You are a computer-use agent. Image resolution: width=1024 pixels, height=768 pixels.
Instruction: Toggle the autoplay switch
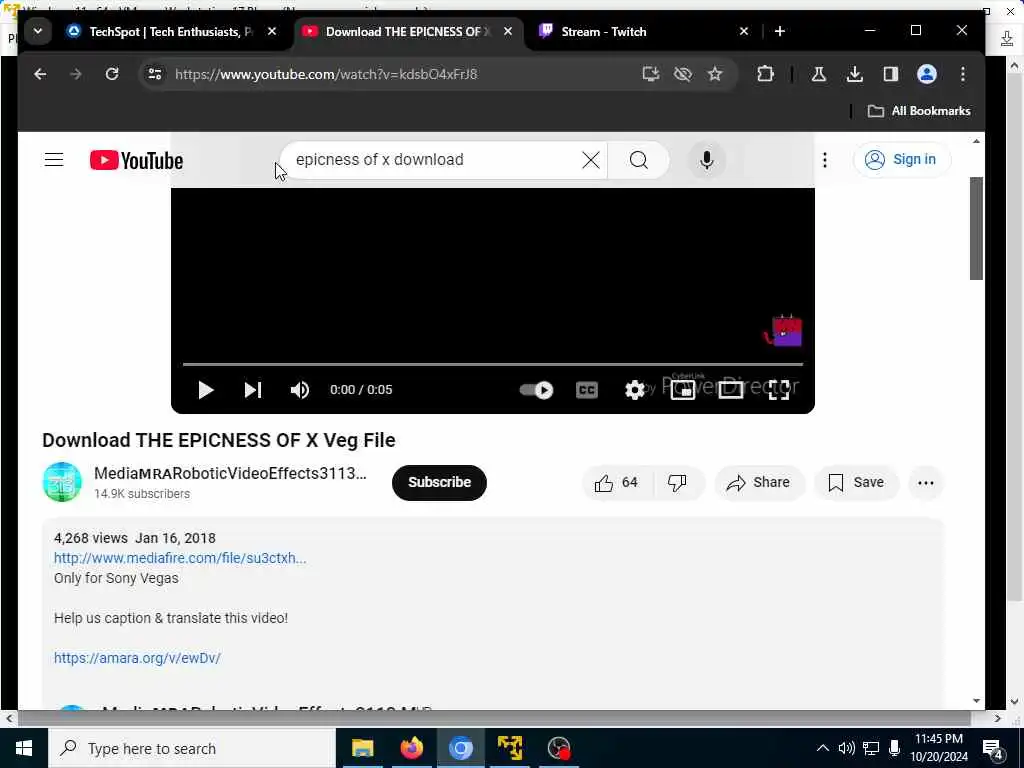click(x=536, y=390)
